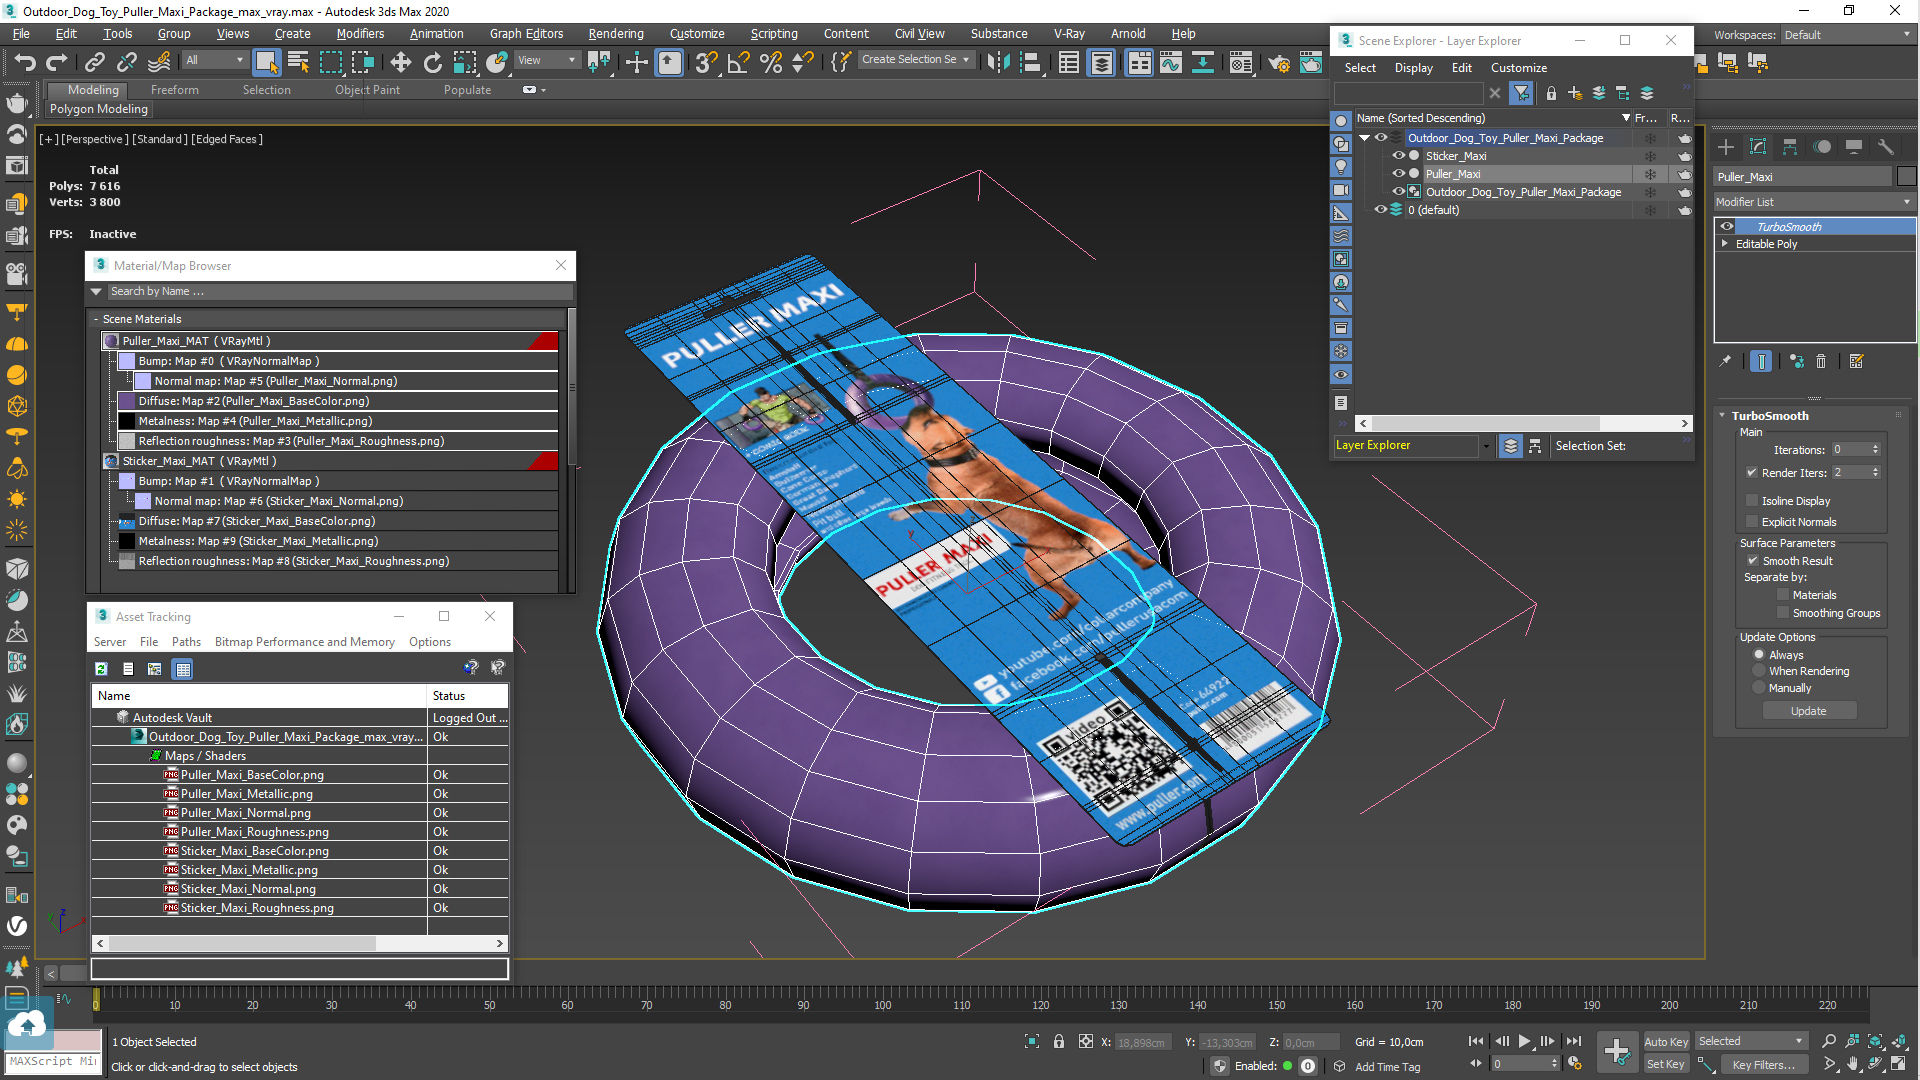Open the Key Filters dialog button
Image resolution: width=1920 pixels, height=1080 pixels.
point(1763,1064)
